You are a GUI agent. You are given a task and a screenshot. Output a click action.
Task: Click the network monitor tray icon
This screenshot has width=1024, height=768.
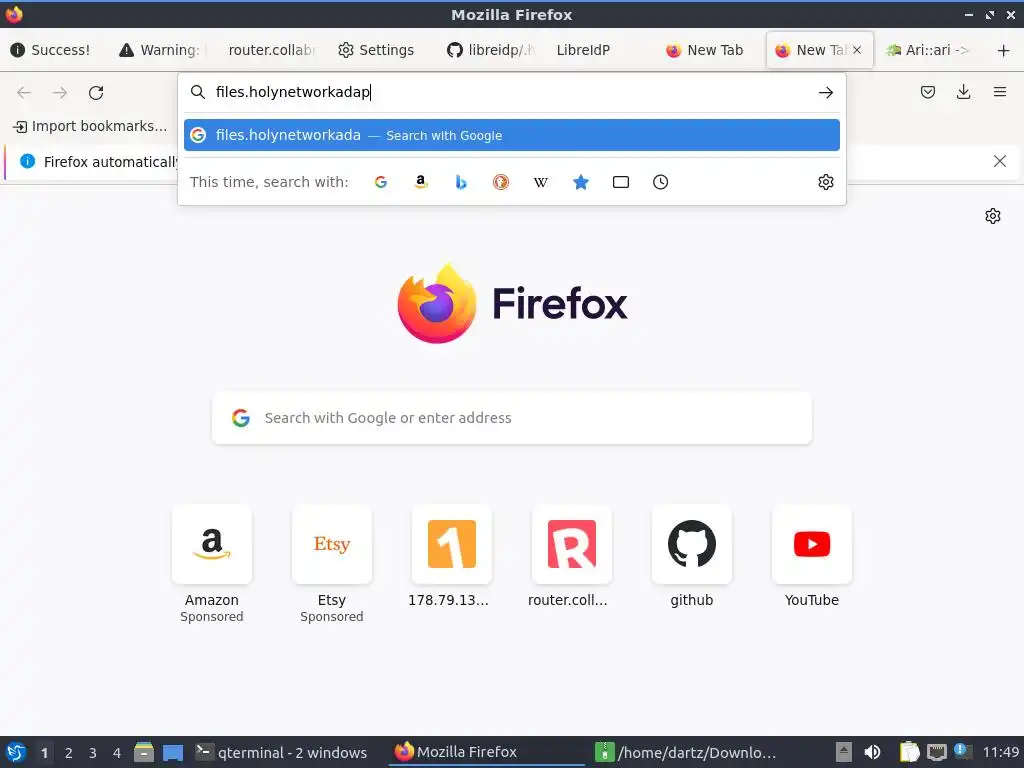[936, 752]
